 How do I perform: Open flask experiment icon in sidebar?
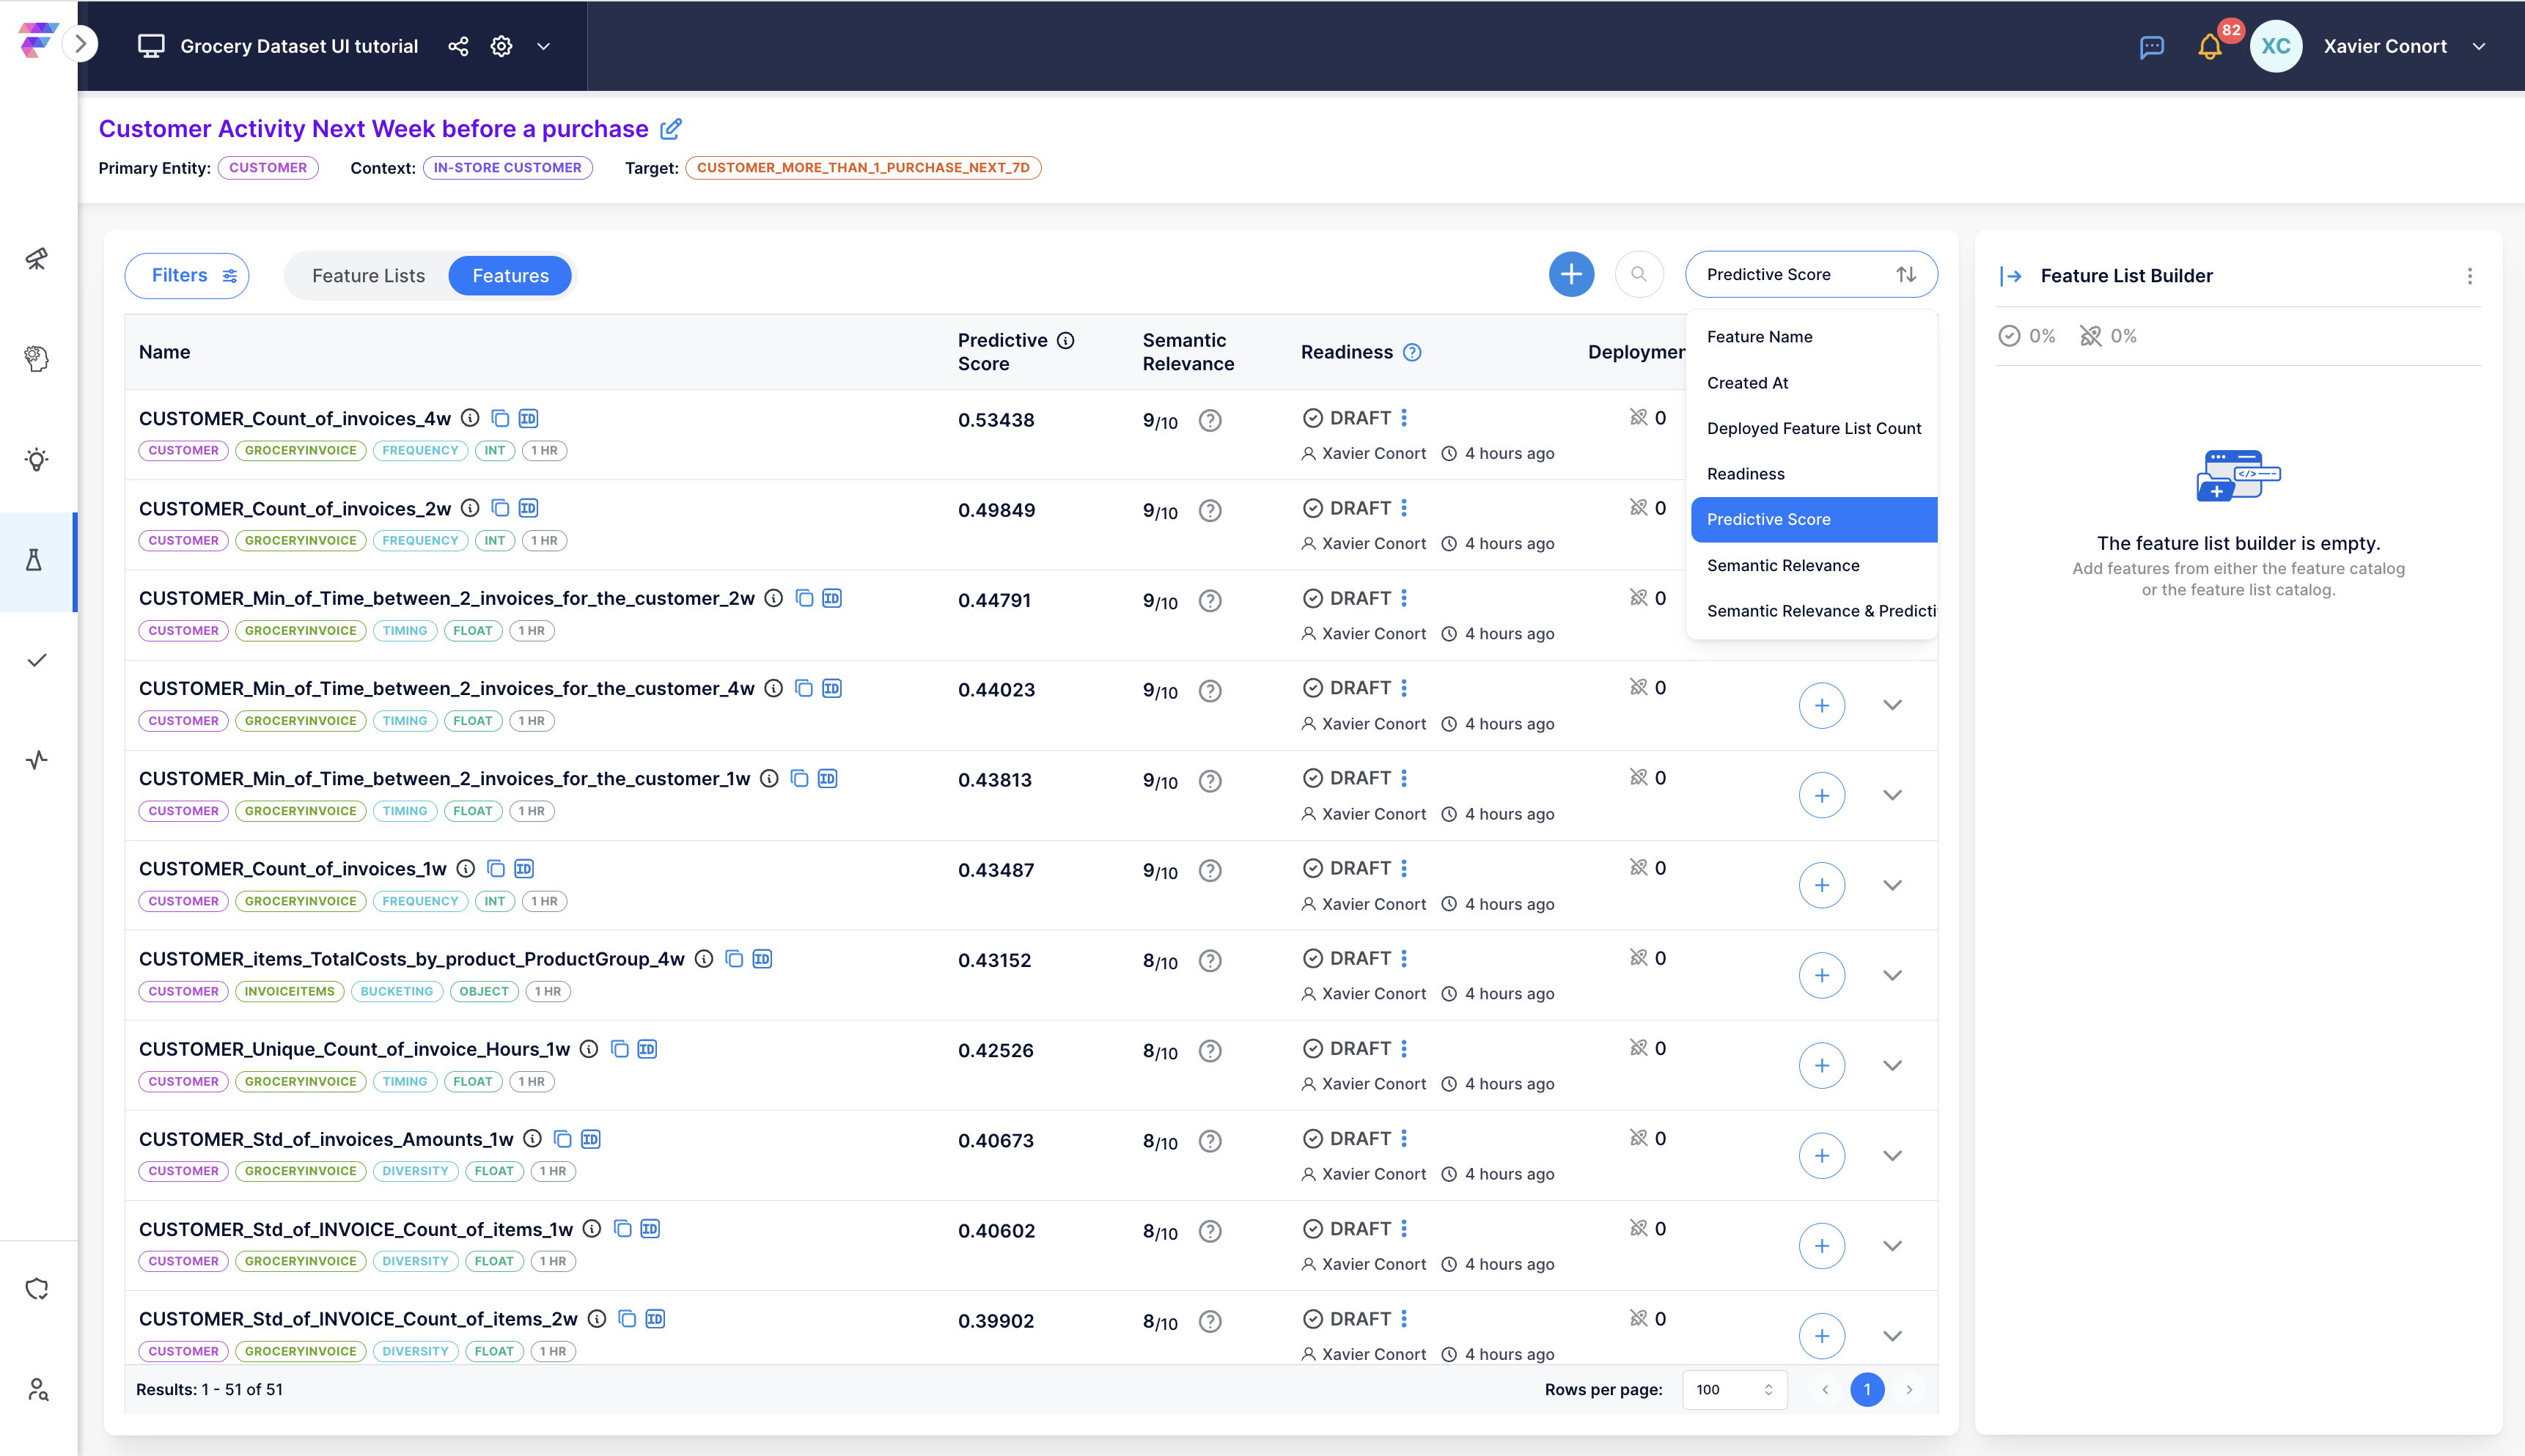[35, 560]
